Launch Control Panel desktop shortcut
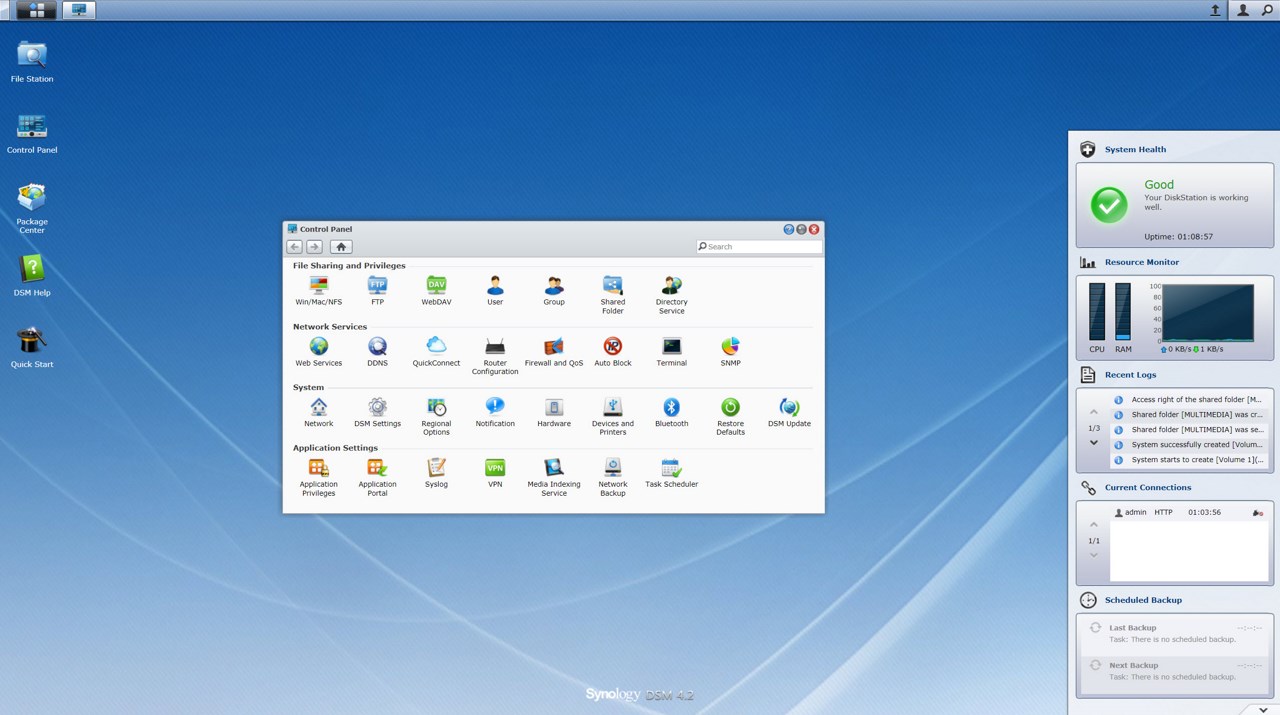 click(32, 133)
